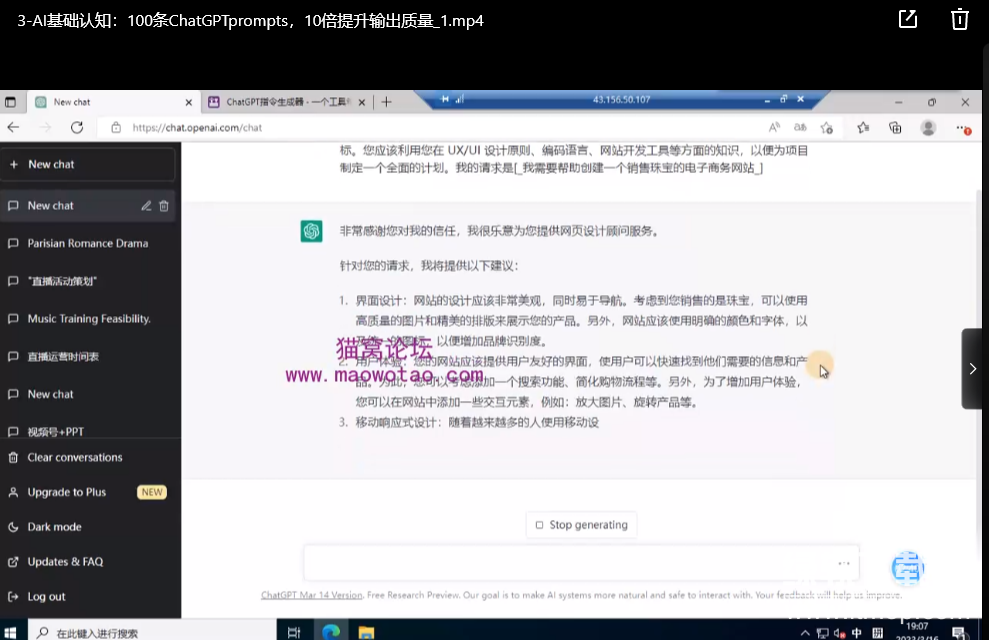Open the browser profile avatar icon
Viewport: 989px width, 640px height.
928,127
